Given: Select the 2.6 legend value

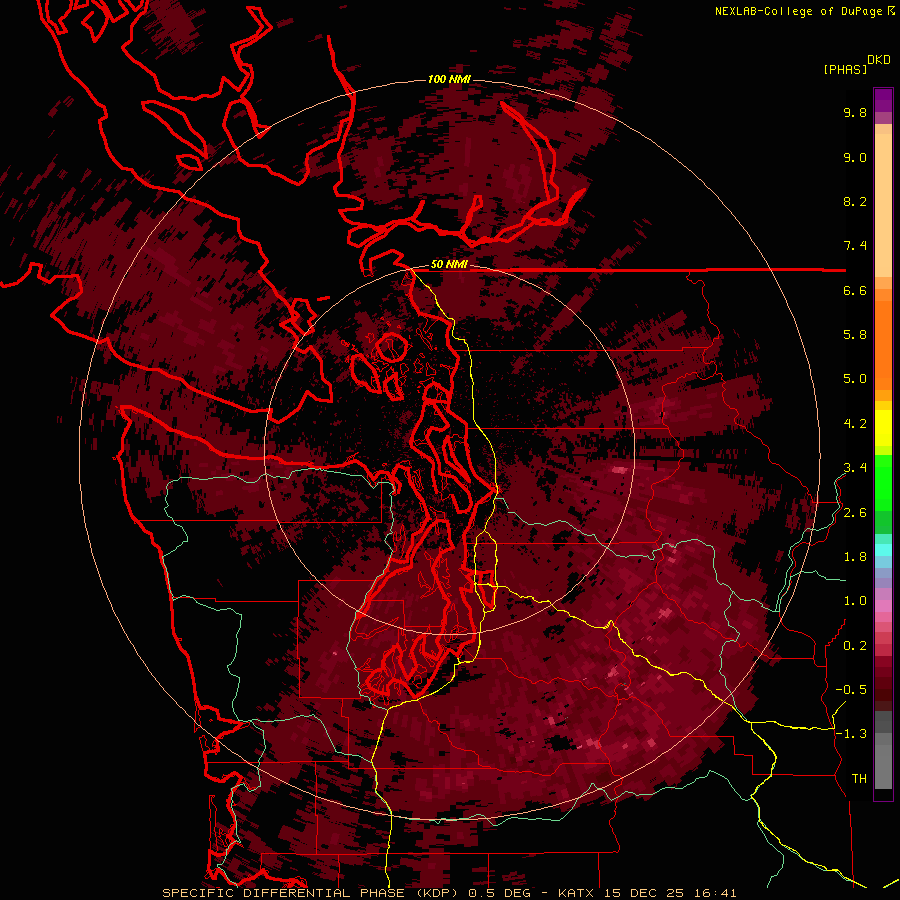Looking at the screenshot, I should tap(855, 513).
